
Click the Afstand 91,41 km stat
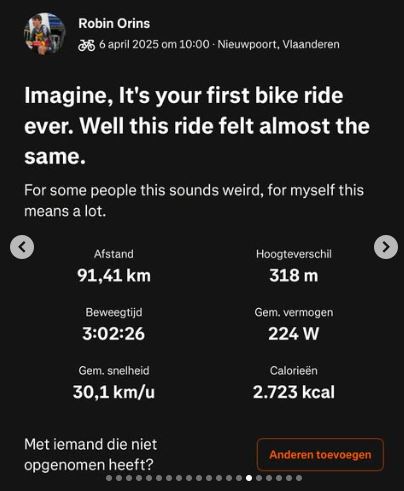(114, 266)
